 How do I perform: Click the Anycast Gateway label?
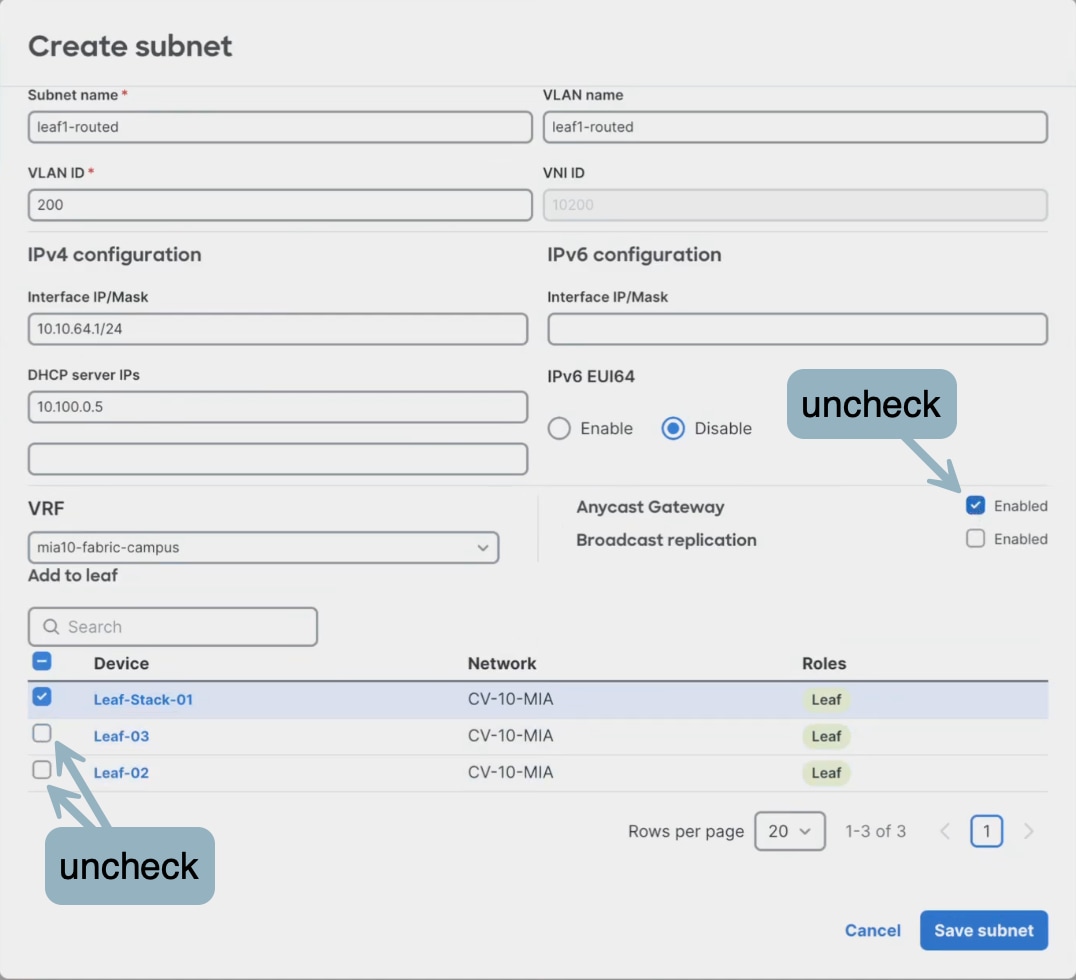coord(651,506)
